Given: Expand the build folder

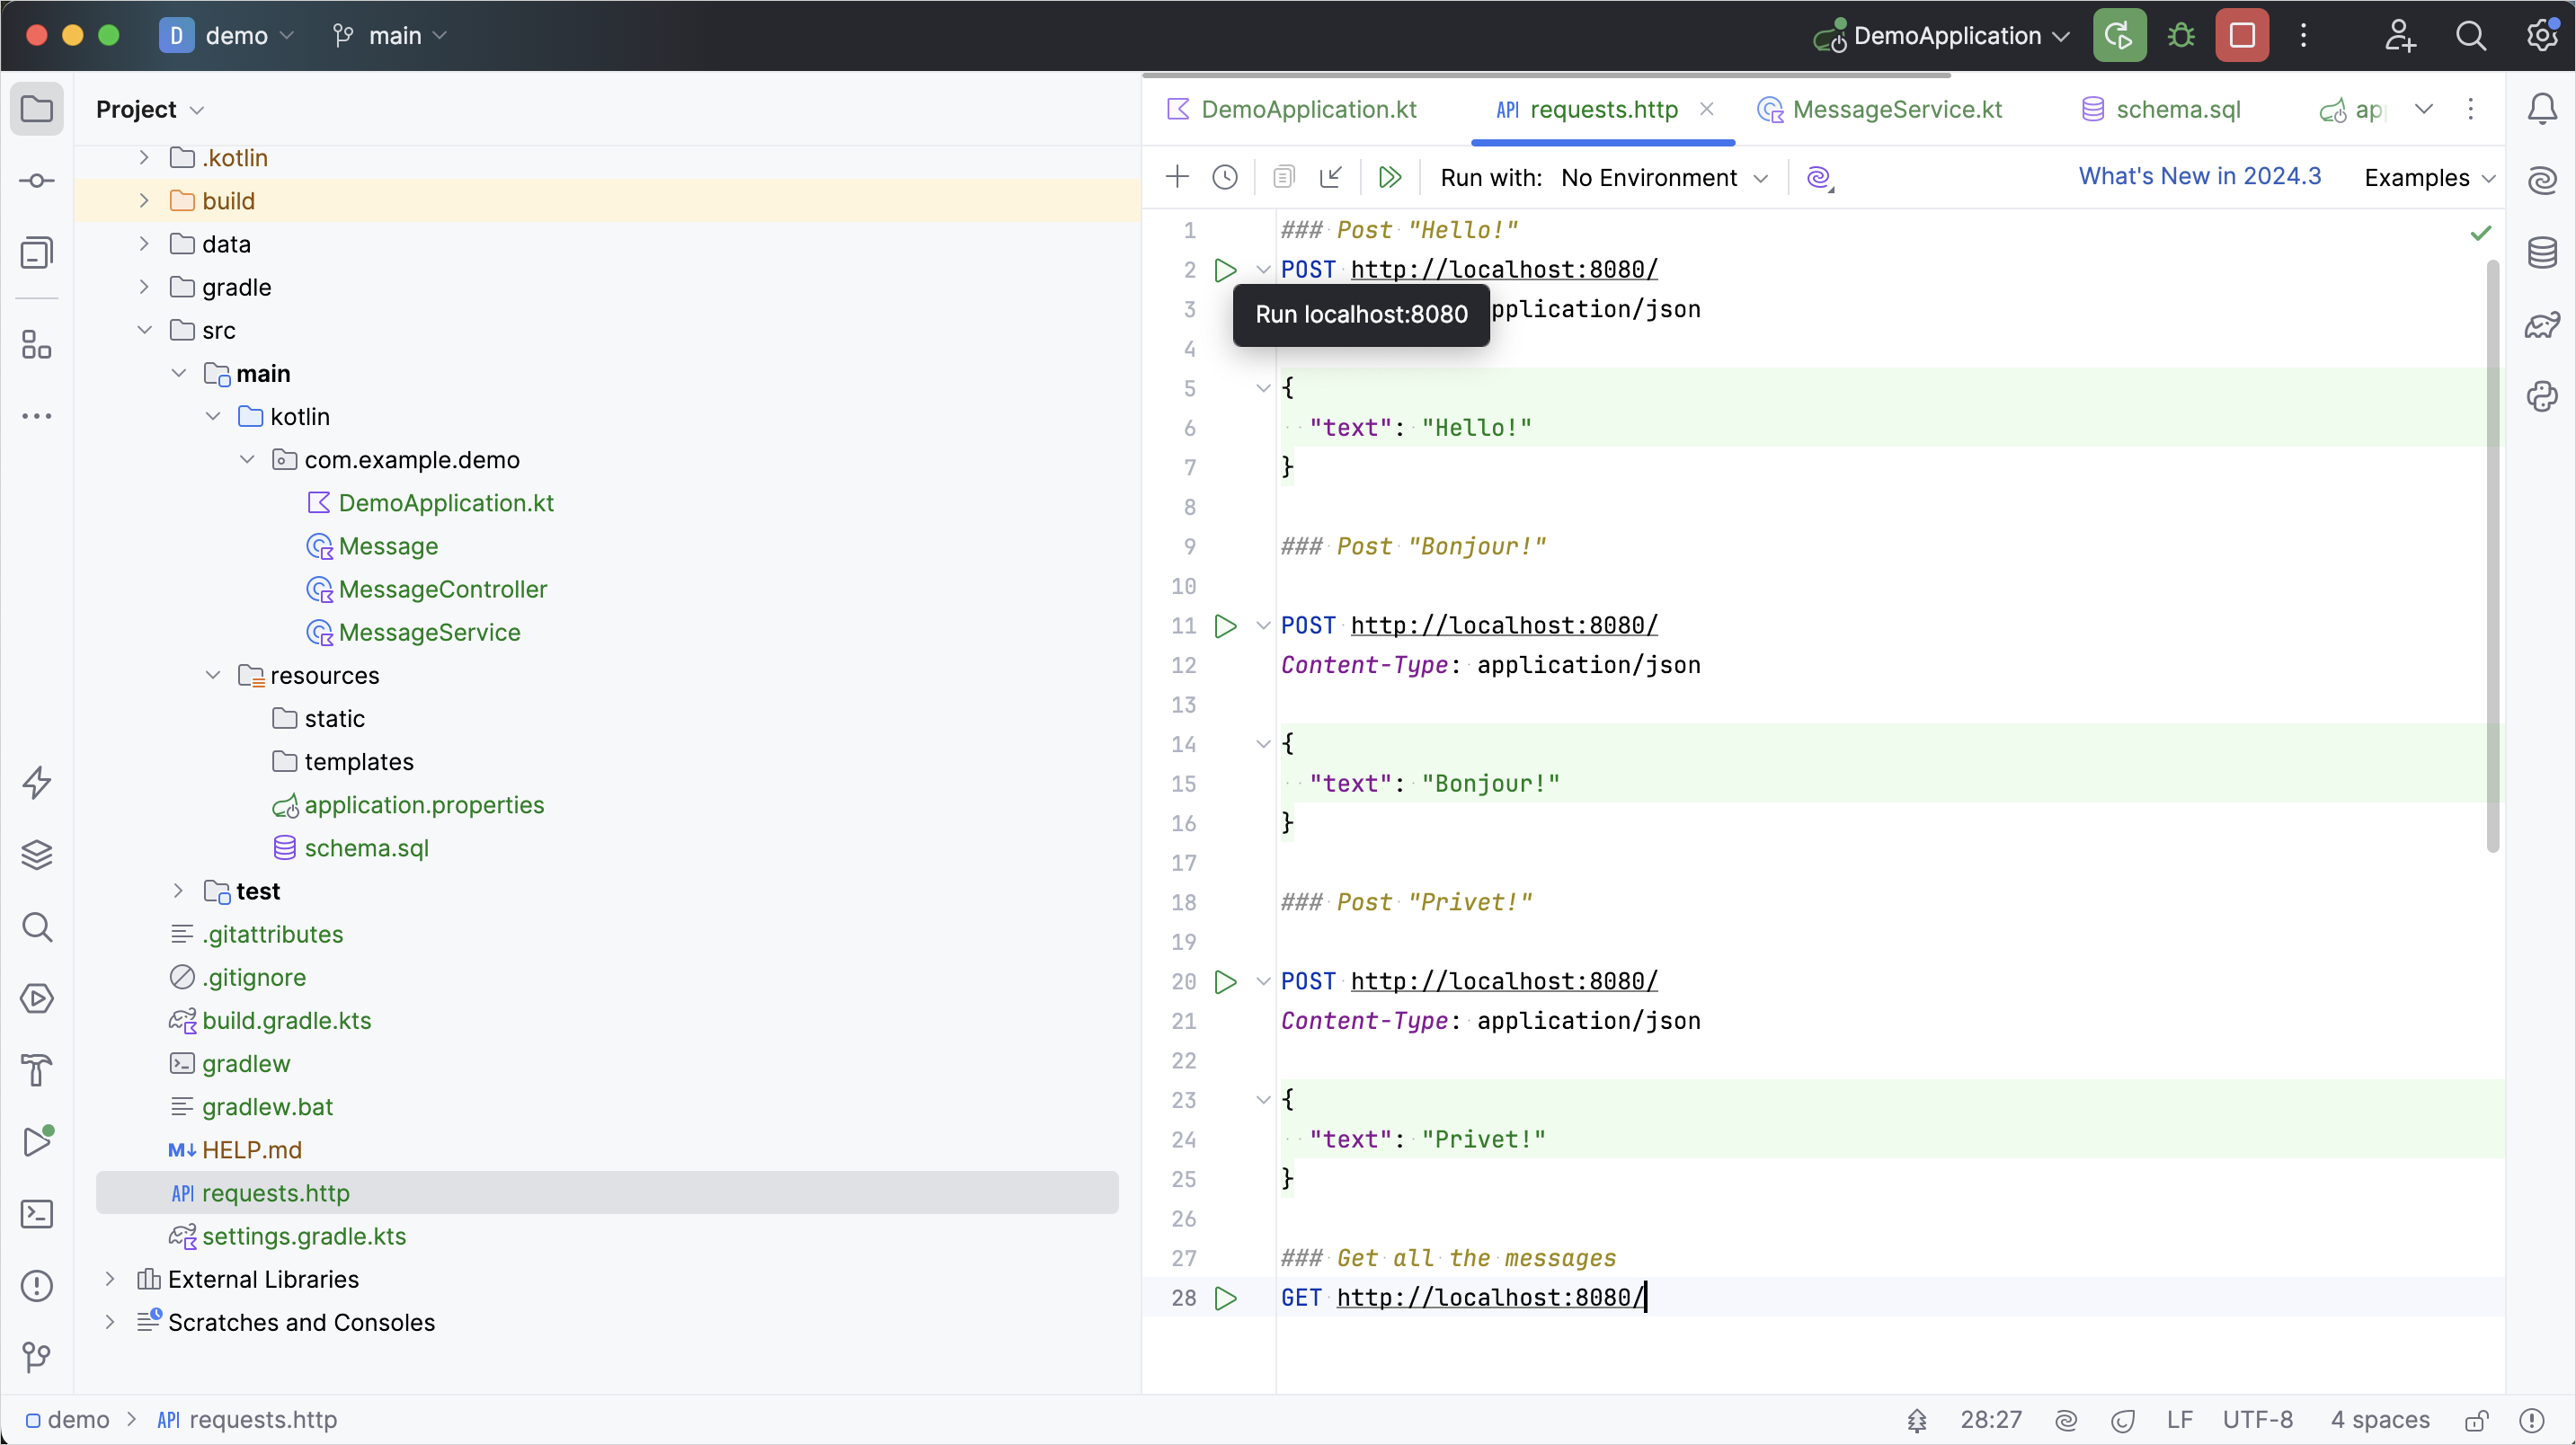Looking at the screenshot, I should [x=144, y=201].
